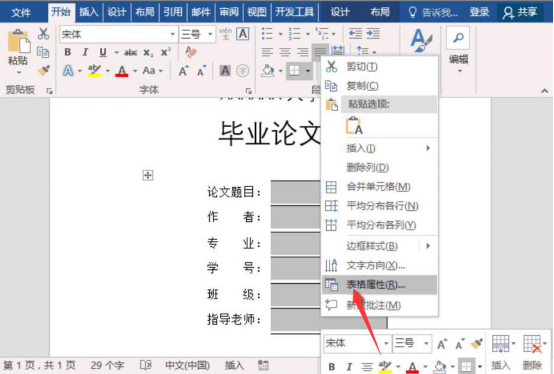Switch to the 审阅 Review tab

(x=229, y=12)
